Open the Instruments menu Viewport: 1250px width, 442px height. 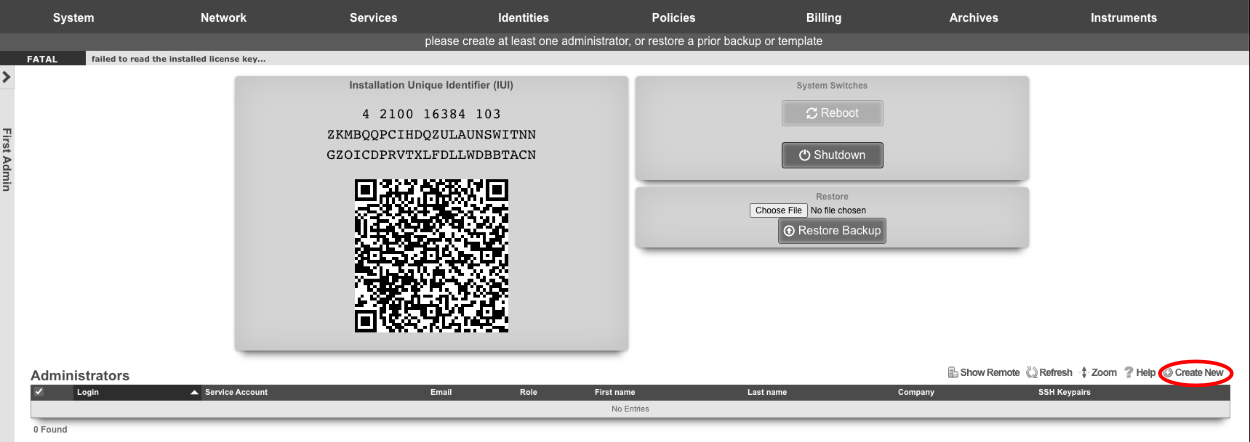[x=1123, y=17]
